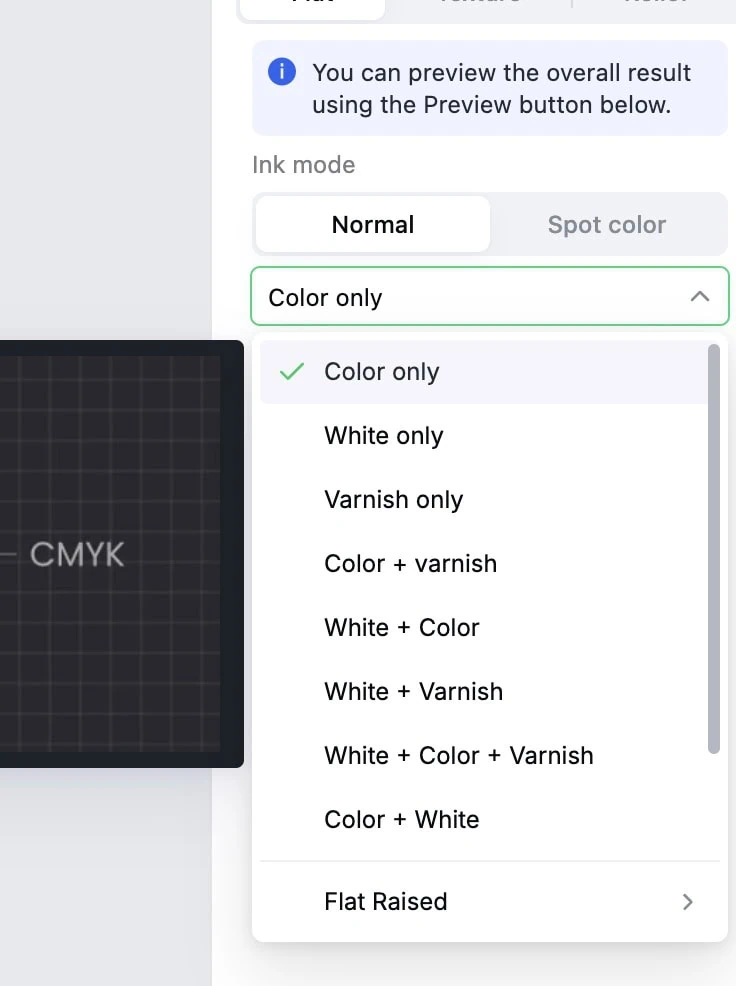
Task: Choose White + Color option
Action: click(483, 628)
